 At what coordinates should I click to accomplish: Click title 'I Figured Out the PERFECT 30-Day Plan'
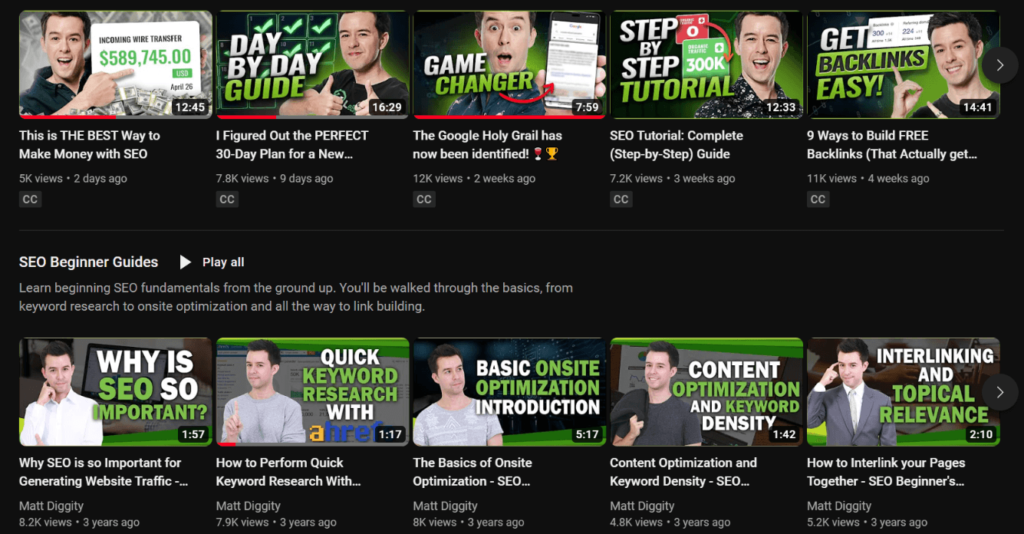[x=292, y=144]
